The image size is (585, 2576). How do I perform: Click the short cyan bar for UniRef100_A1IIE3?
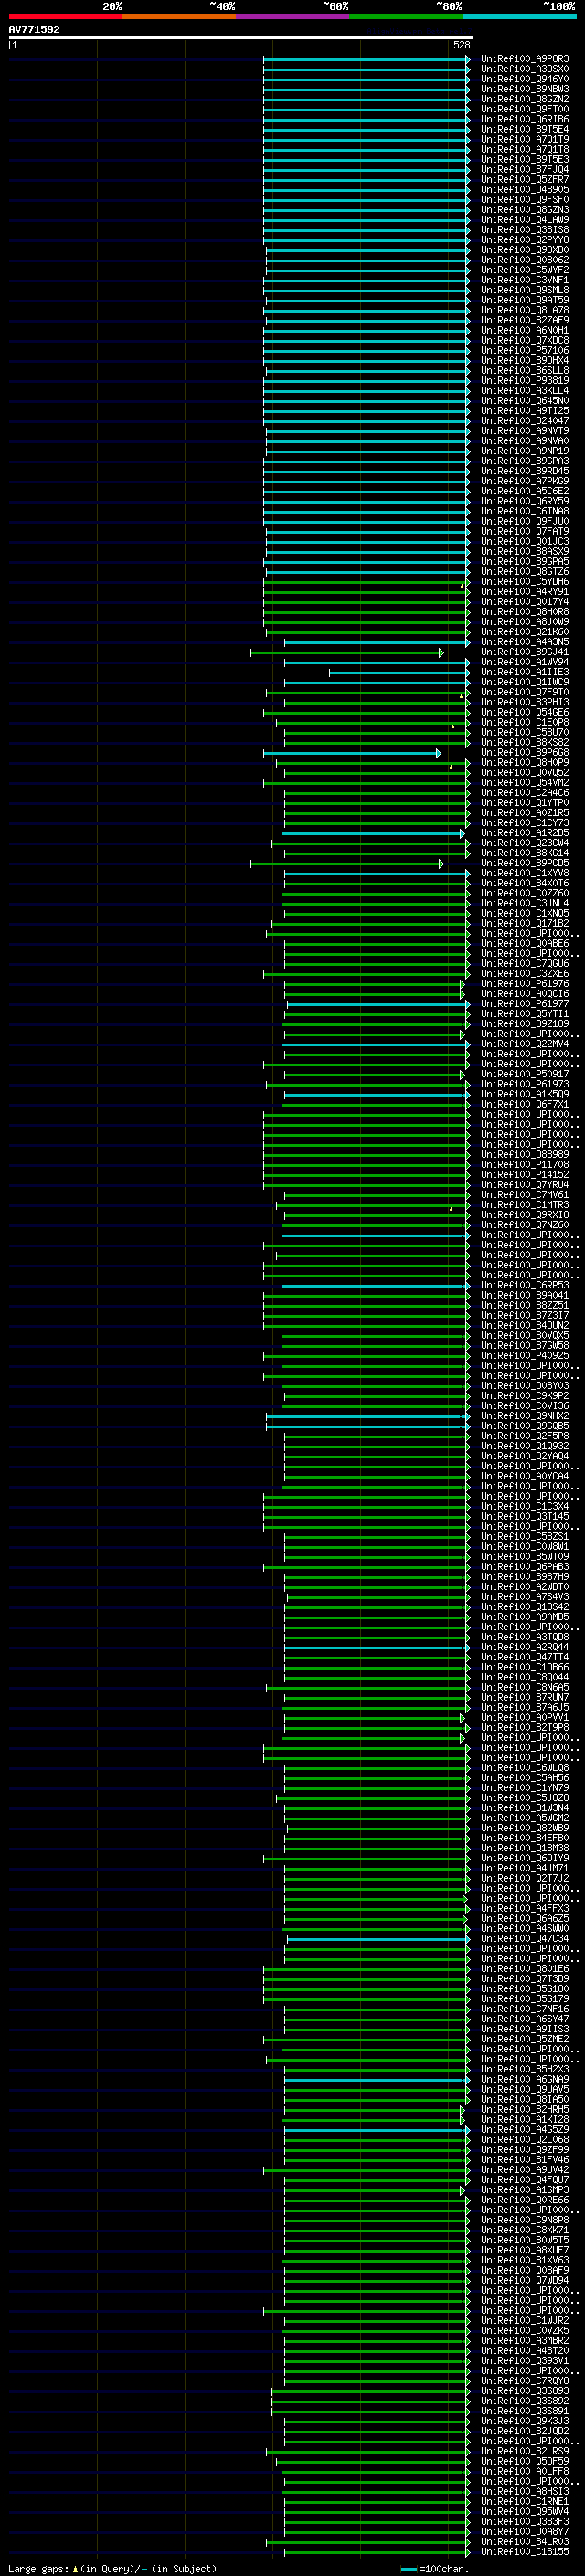click(x=399, y=673)
